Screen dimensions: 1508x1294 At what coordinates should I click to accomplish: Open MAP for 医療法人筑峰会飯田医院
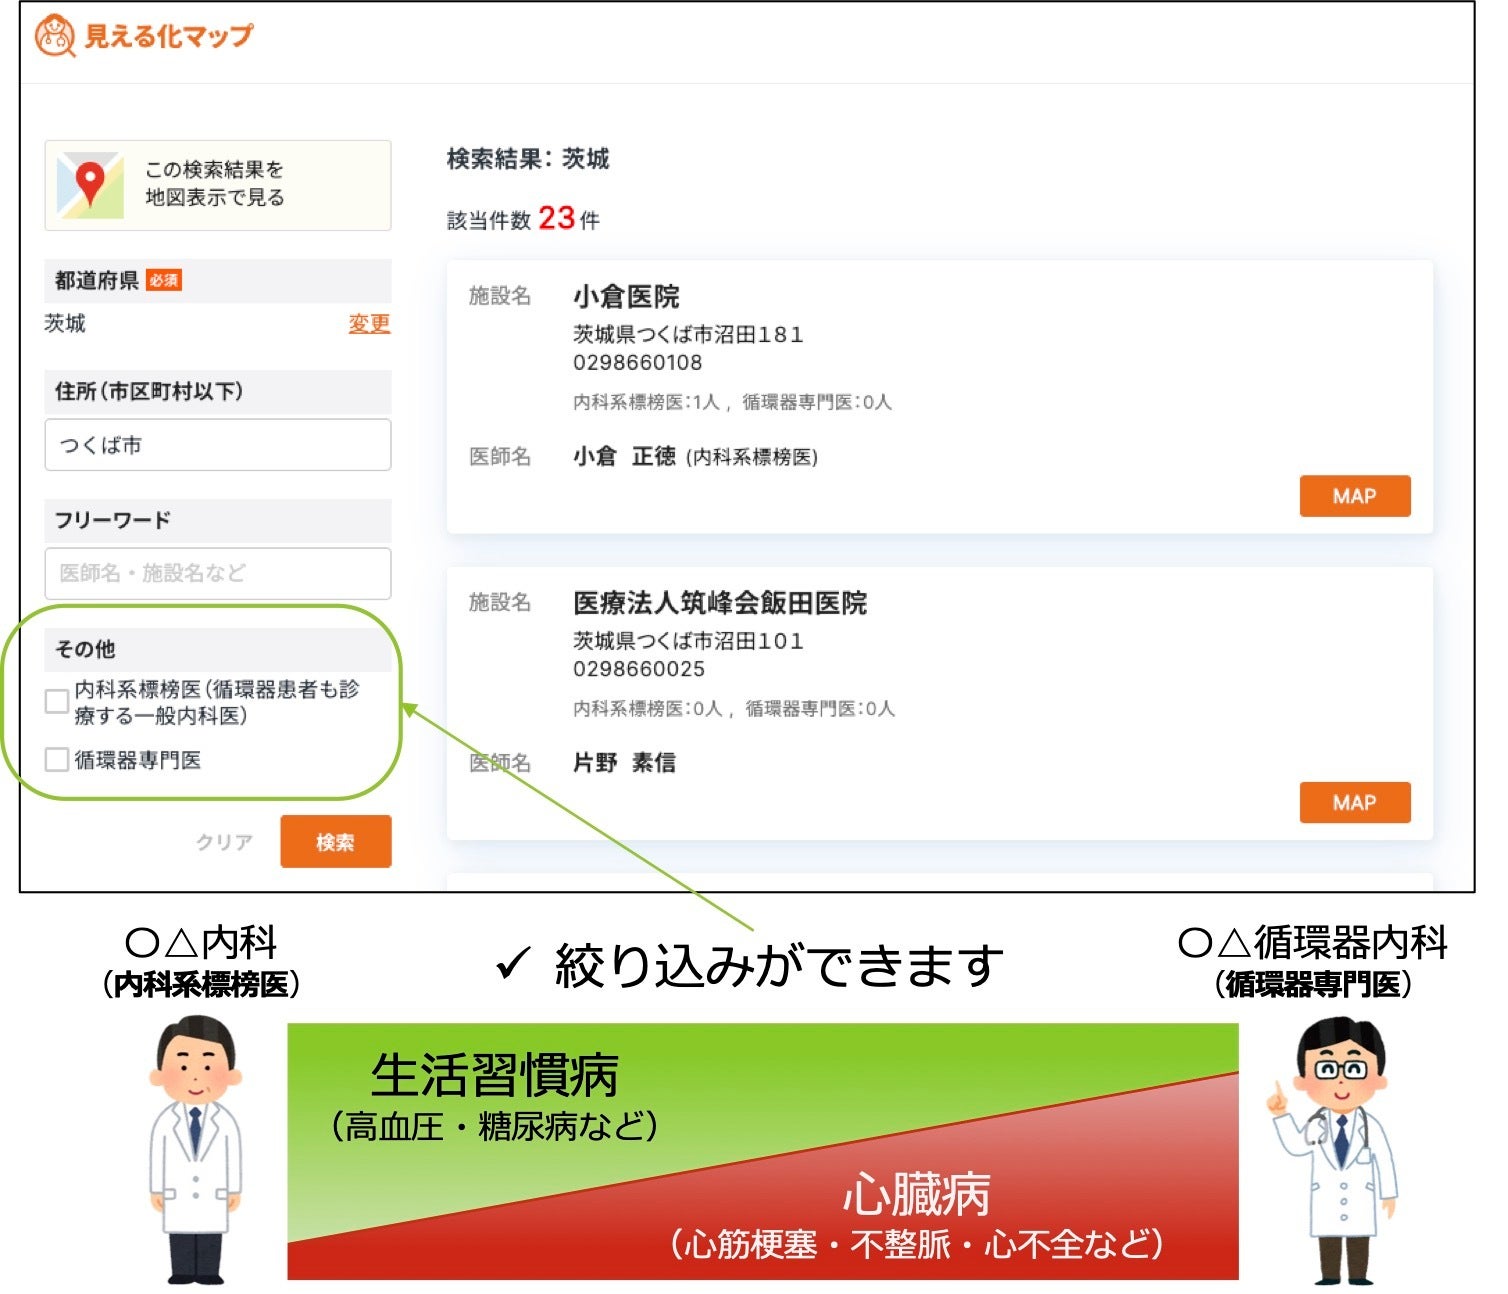pyautogui.click(x=1354, y=803)
